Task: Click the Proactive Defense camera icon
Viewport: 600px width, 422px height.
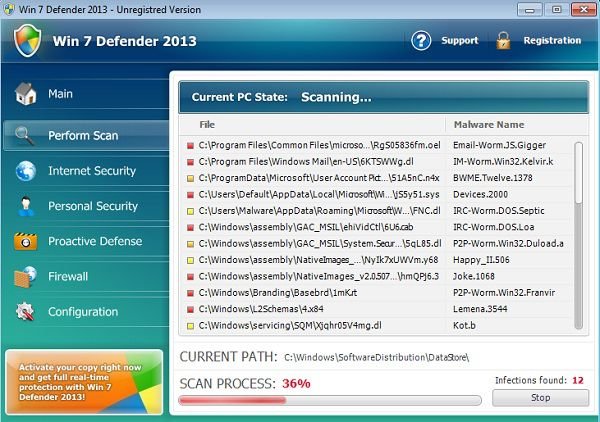Action: [x=26, y=241]
